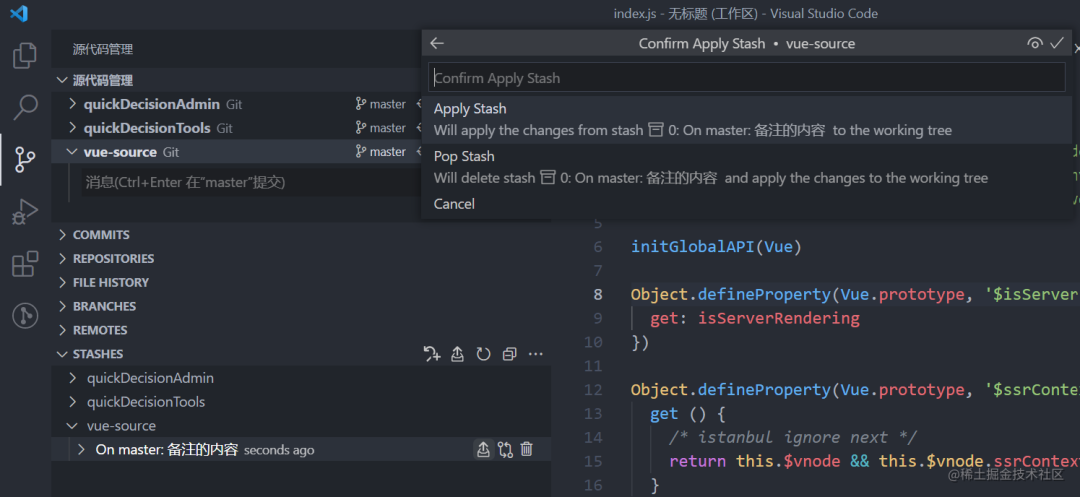The height and width of the screenshot is (497, 1080).
Task: Click the 'istanbul ignore next' comment
Action: coord(793,437)
